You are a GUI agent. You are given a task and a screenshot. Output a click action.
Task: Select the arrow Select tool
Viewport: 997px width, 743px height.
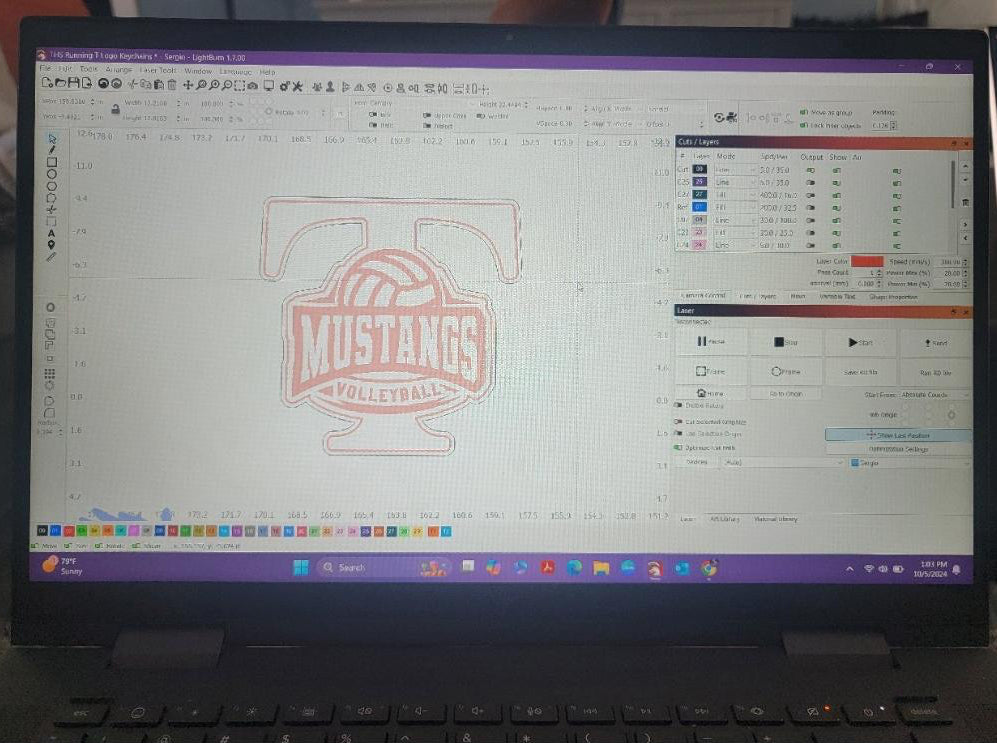tap(52, 138)
